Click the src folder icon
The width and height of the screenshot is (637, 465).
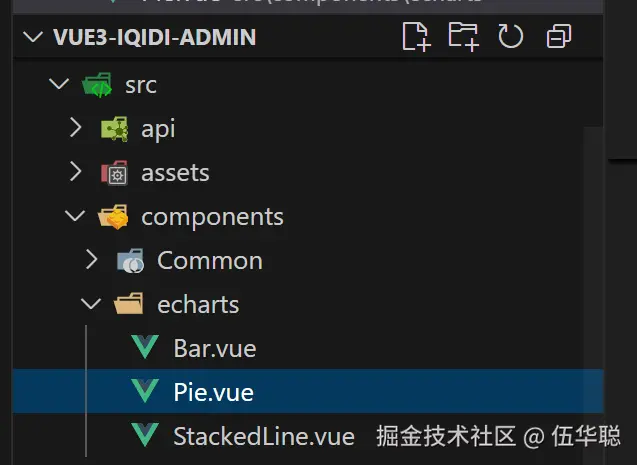[98, 85]
